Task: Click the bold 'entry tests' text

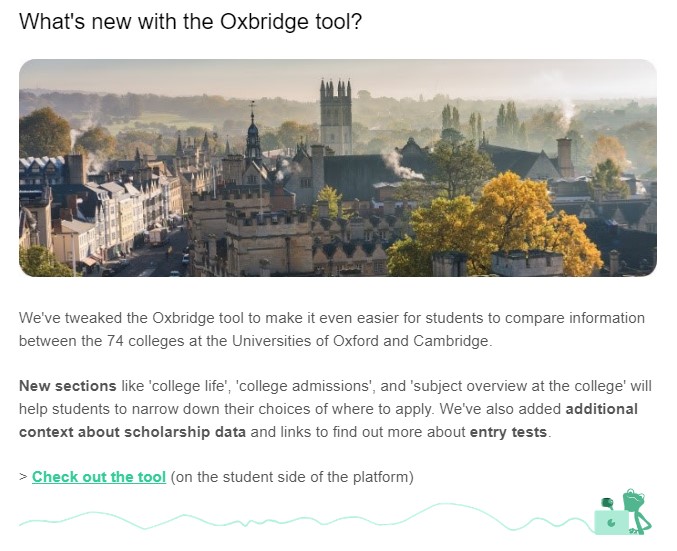Action: pos(509,432)
